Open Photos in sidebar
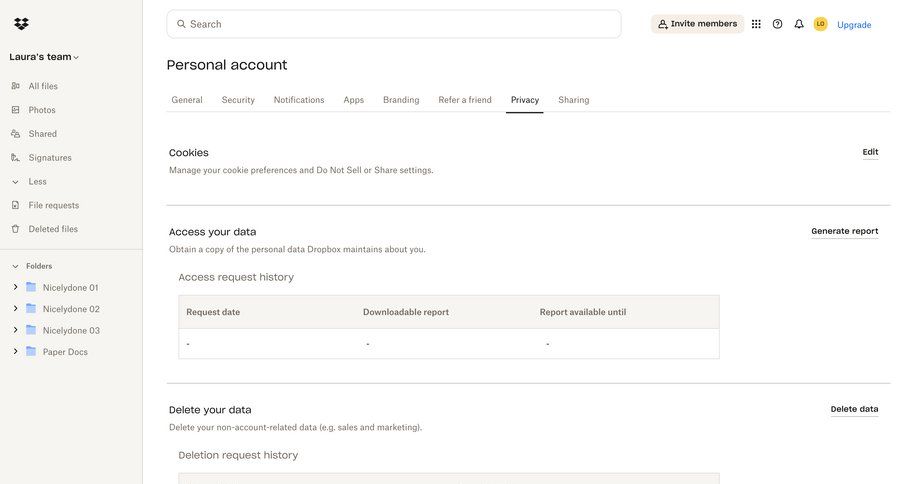900x484 pixels. (42, 110)
